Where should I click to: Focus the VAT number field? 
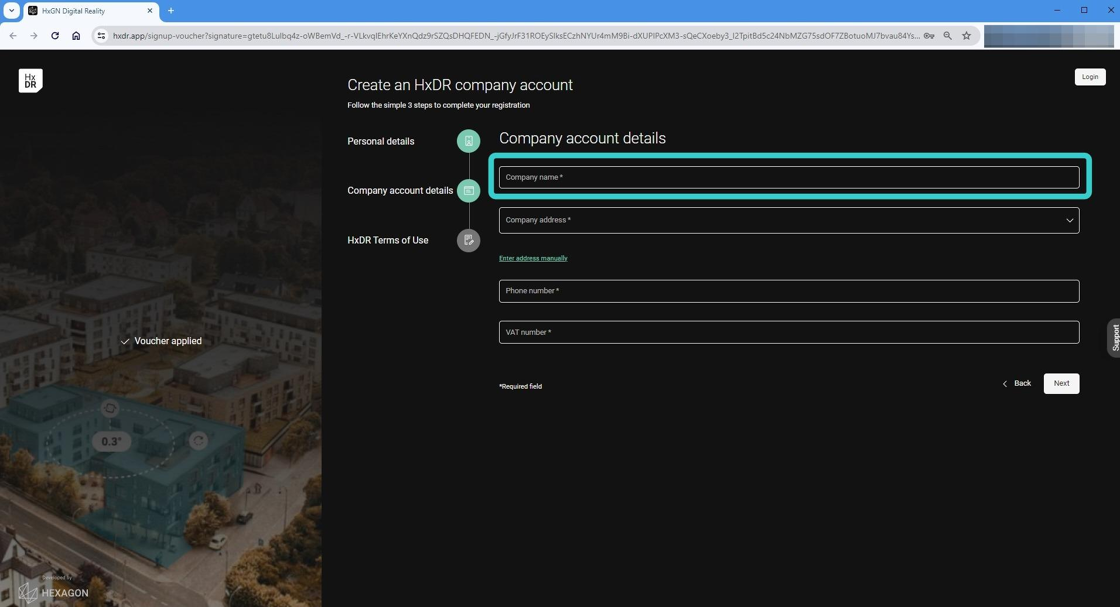tap(789, 332)
